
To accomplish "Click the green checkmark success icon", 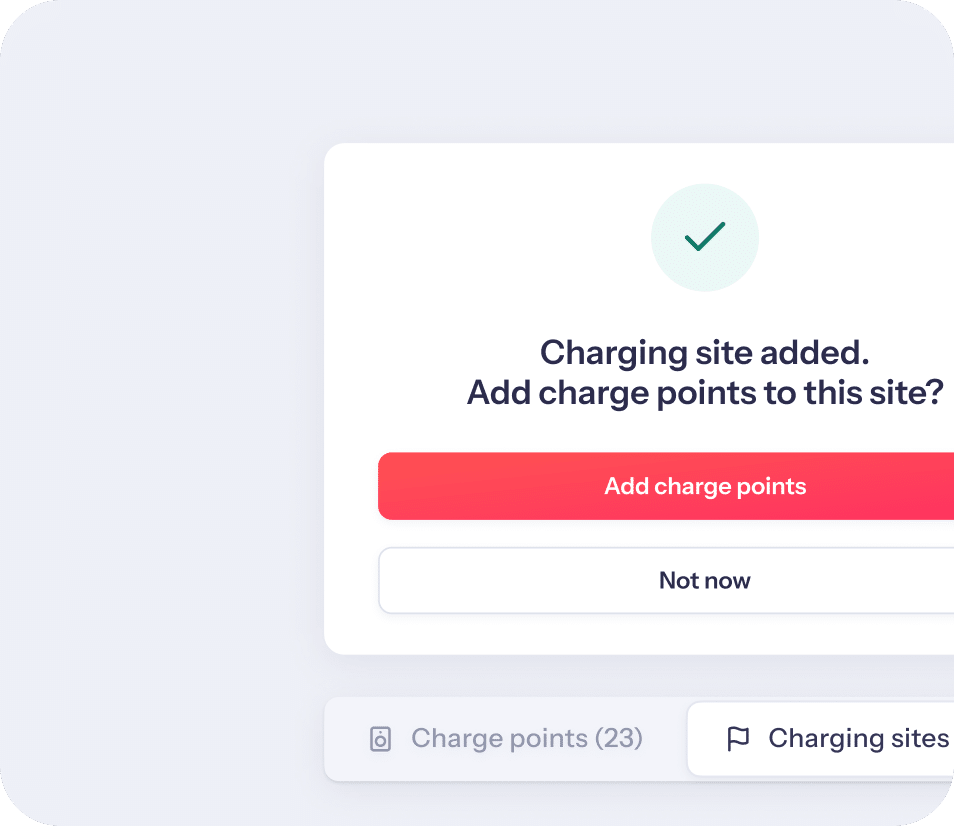I will (705, 237).
